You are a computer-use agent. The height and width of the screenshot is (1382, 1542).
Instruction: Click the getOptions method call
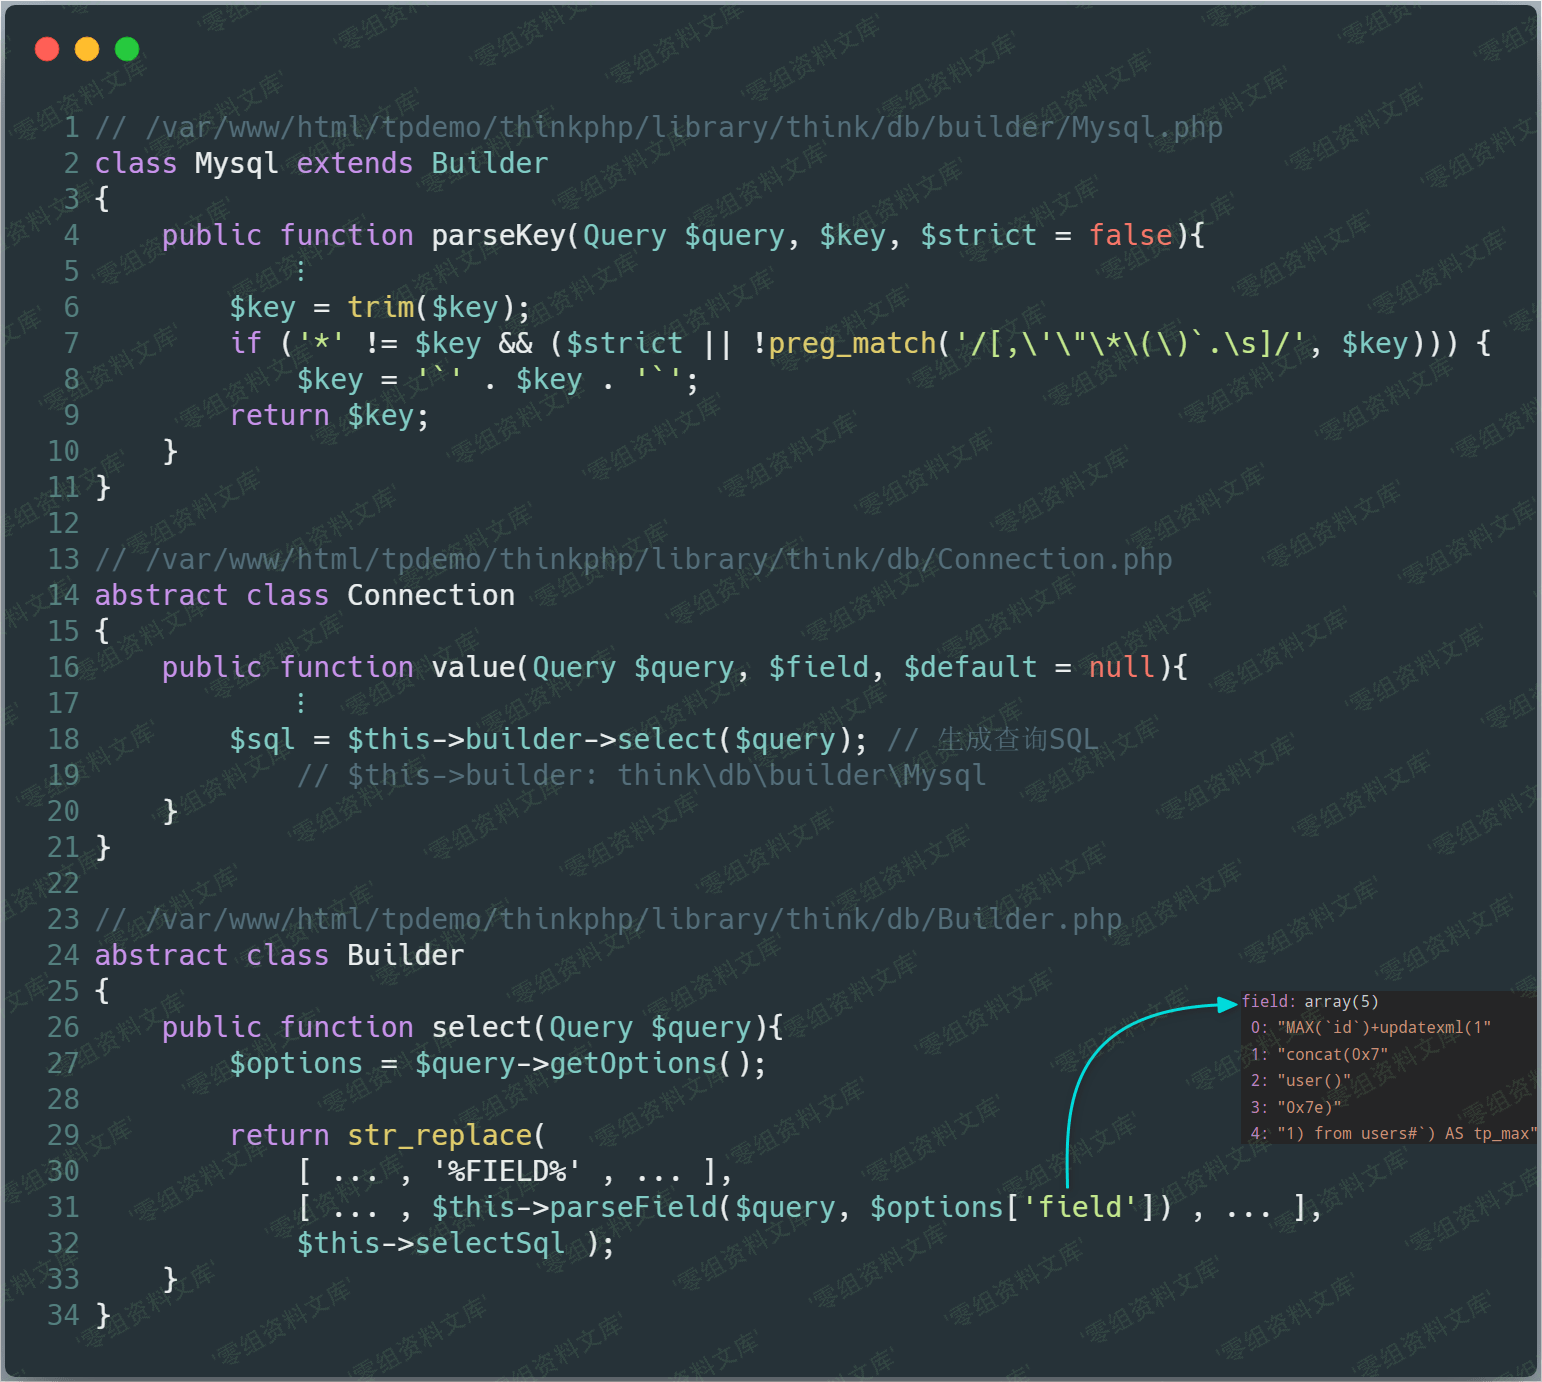[x=633, y=1063]
